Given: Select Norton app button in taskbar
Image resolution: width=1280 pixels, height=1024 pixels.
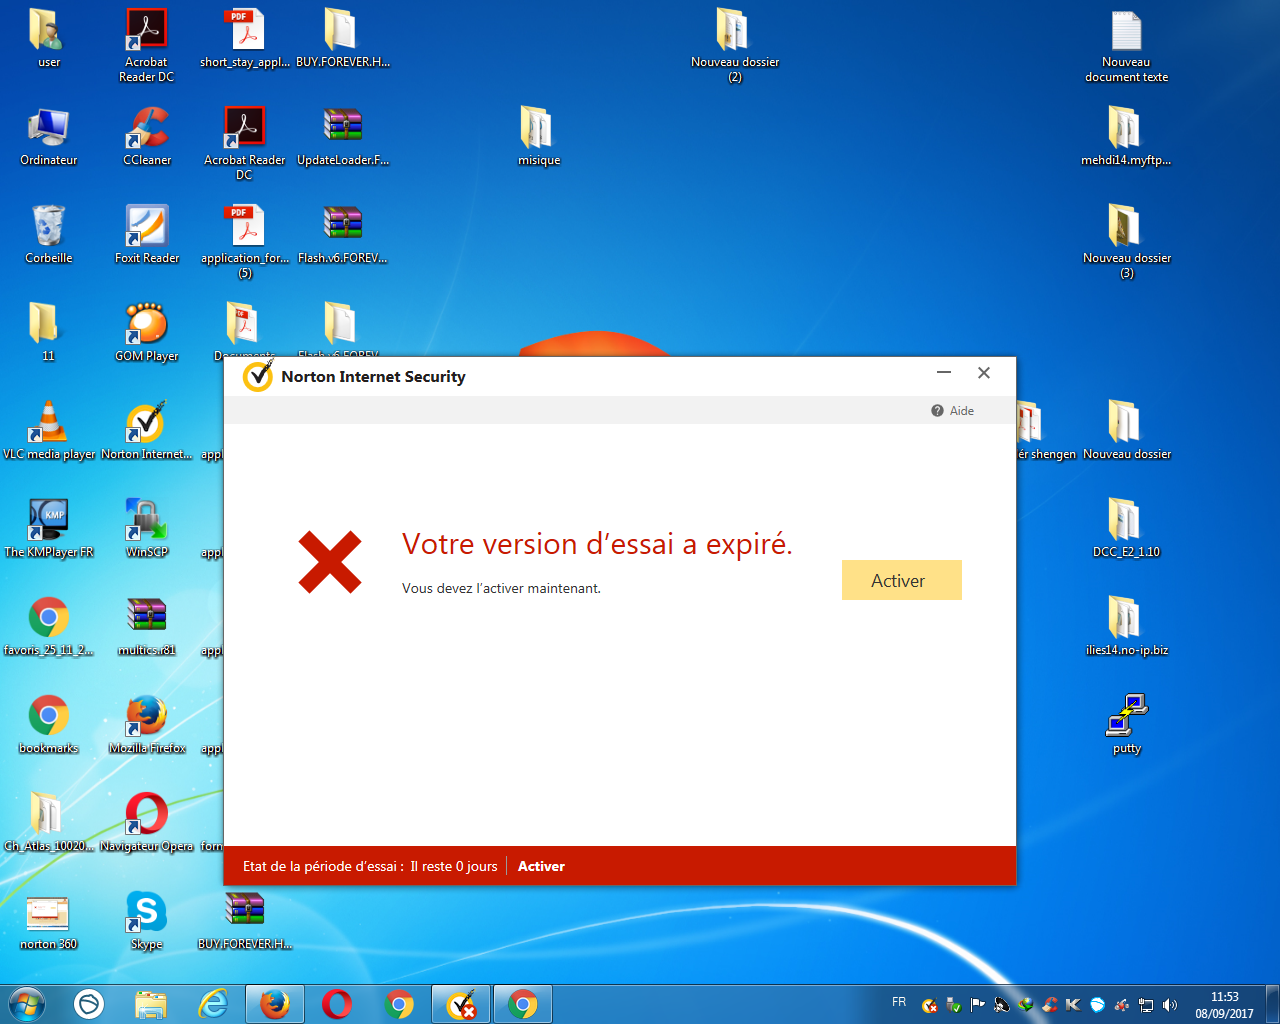Looking at the screenshot, I should coord(461,1003).
